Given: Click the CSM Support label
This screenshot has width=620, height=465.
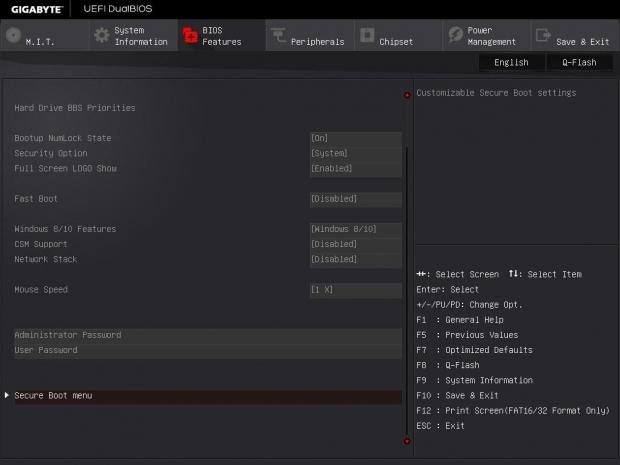Looking at the screenshot, I should pos(41,244).
